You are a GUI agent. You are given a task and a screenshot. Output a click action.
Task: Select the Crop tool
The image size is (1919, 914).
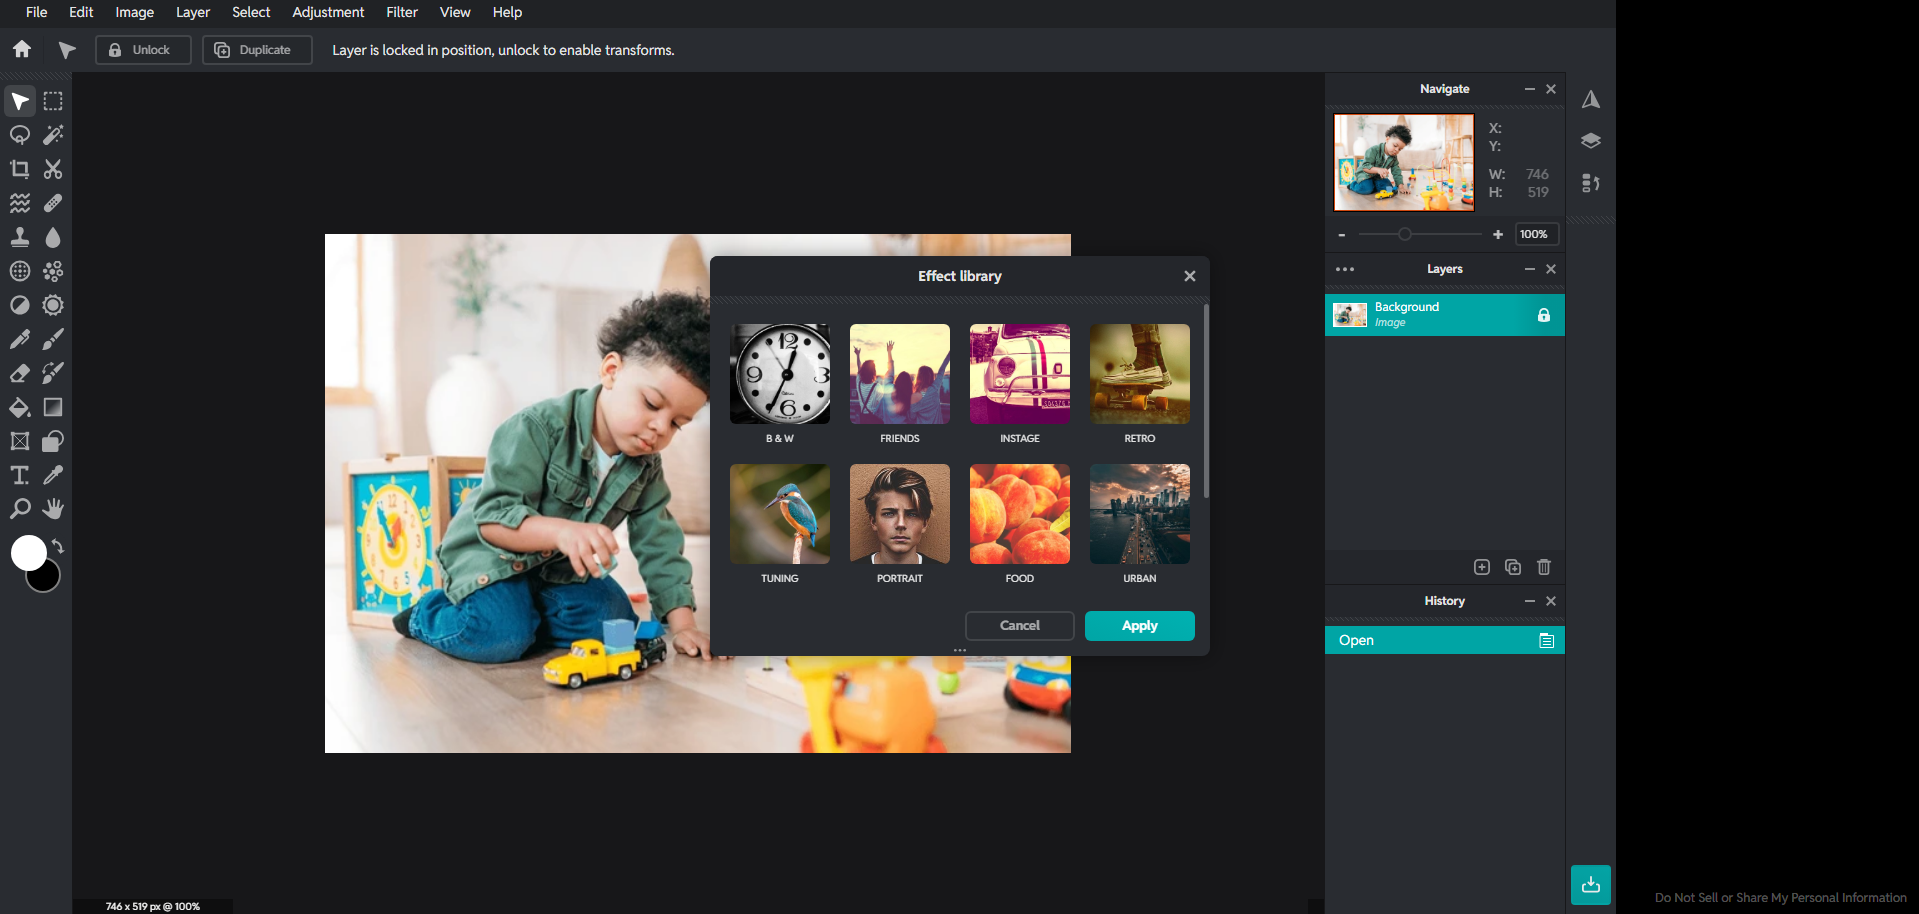coord(20,169)
